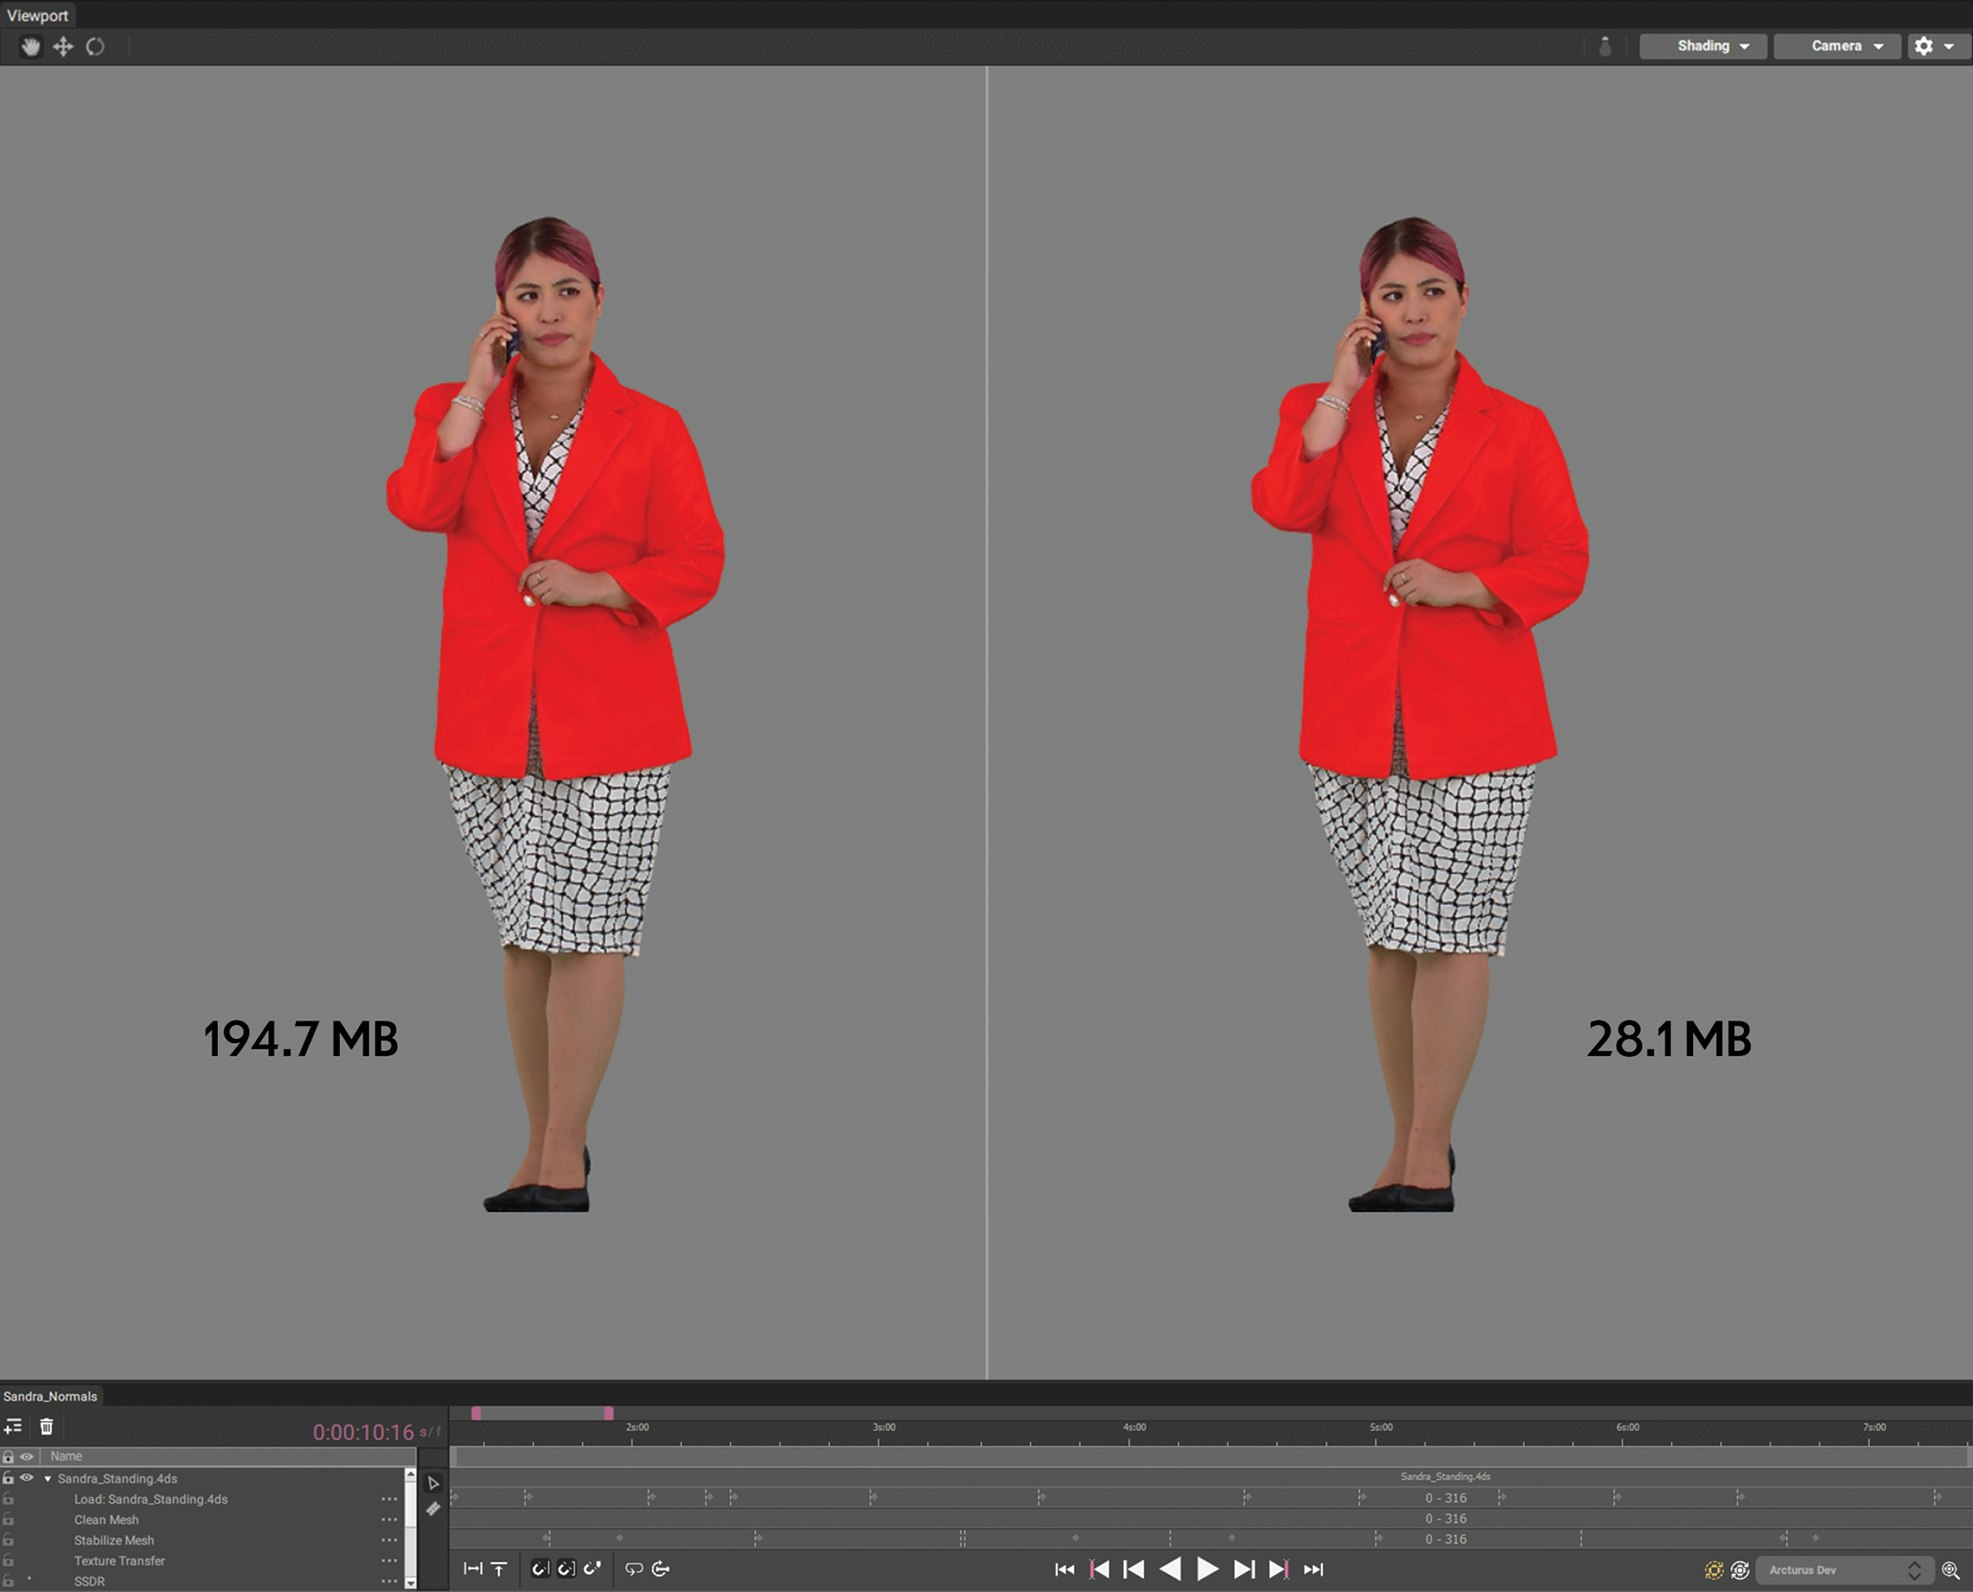
Task: Select the rotate orbit tool
Action: click(95, 46)
